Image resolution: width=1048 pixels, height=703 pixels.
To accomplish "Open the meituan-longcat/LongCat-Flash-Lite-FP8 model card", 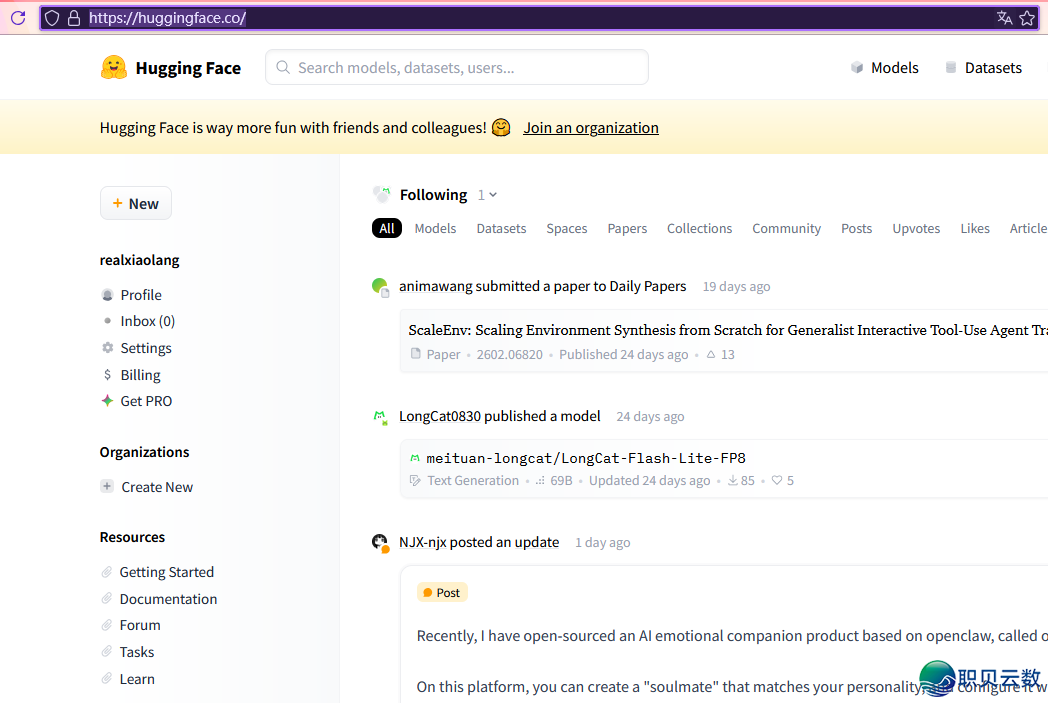I will [x=586, y=458].
